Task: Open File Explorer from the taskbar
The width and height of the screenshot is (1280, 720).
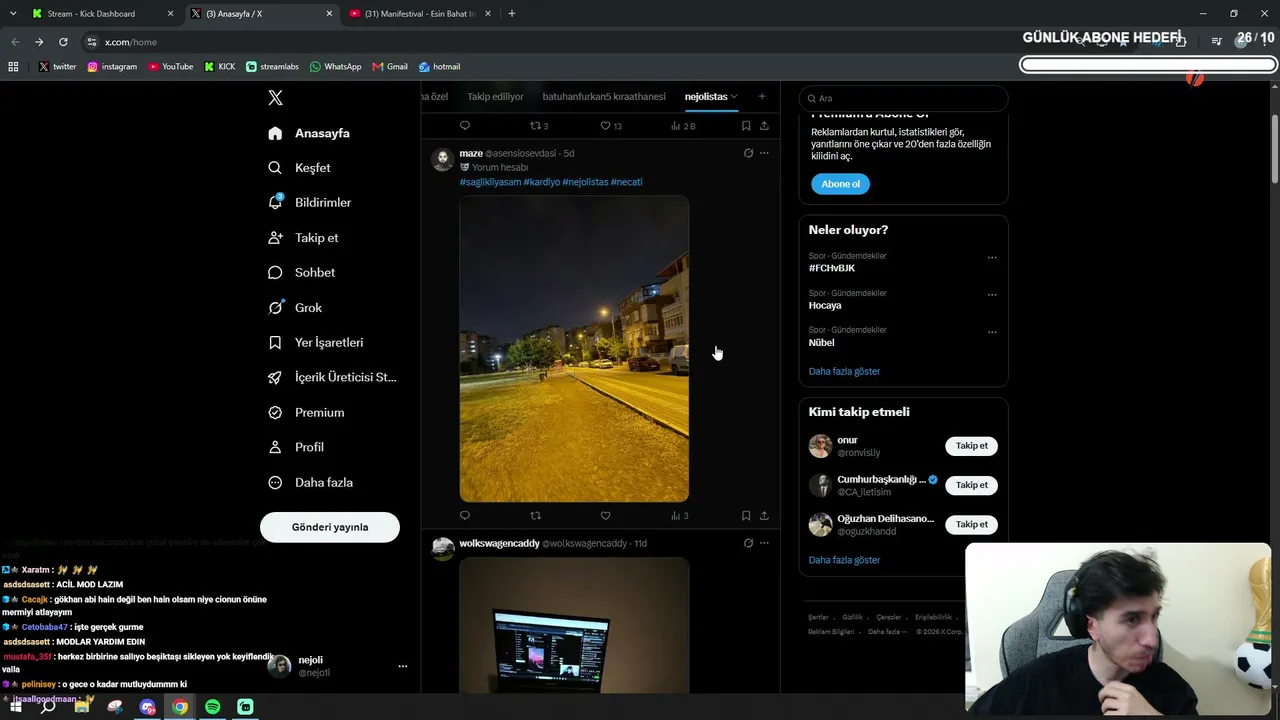Action: 82,707
